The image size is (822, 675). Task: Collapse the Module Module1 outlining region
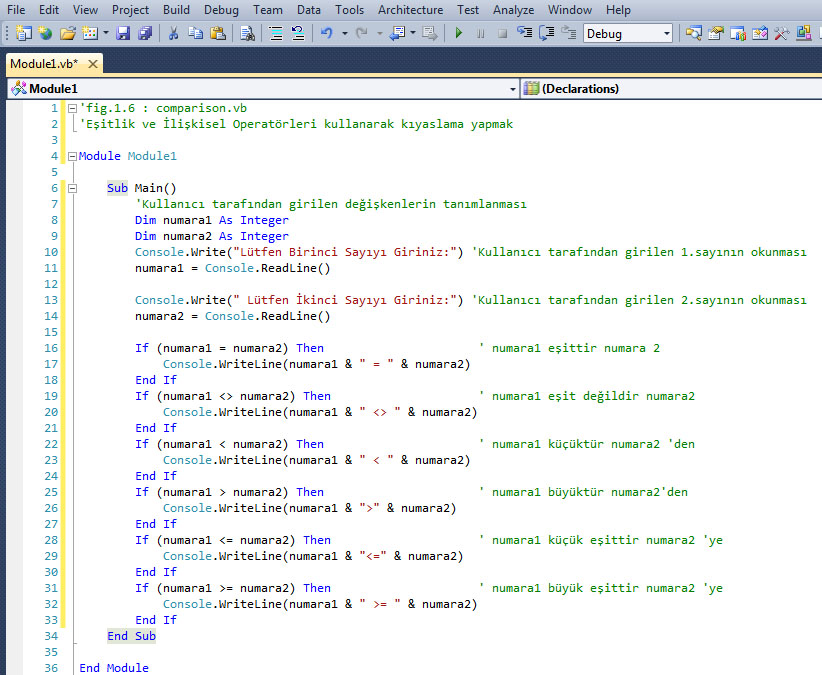pos(72,156)
